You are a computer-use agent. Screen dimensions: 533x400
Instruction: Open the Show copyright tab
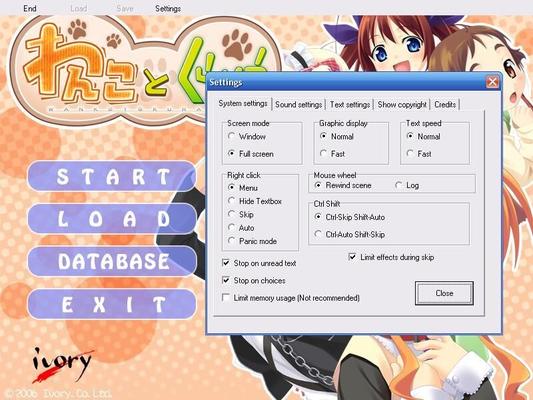tap(402, 104)
